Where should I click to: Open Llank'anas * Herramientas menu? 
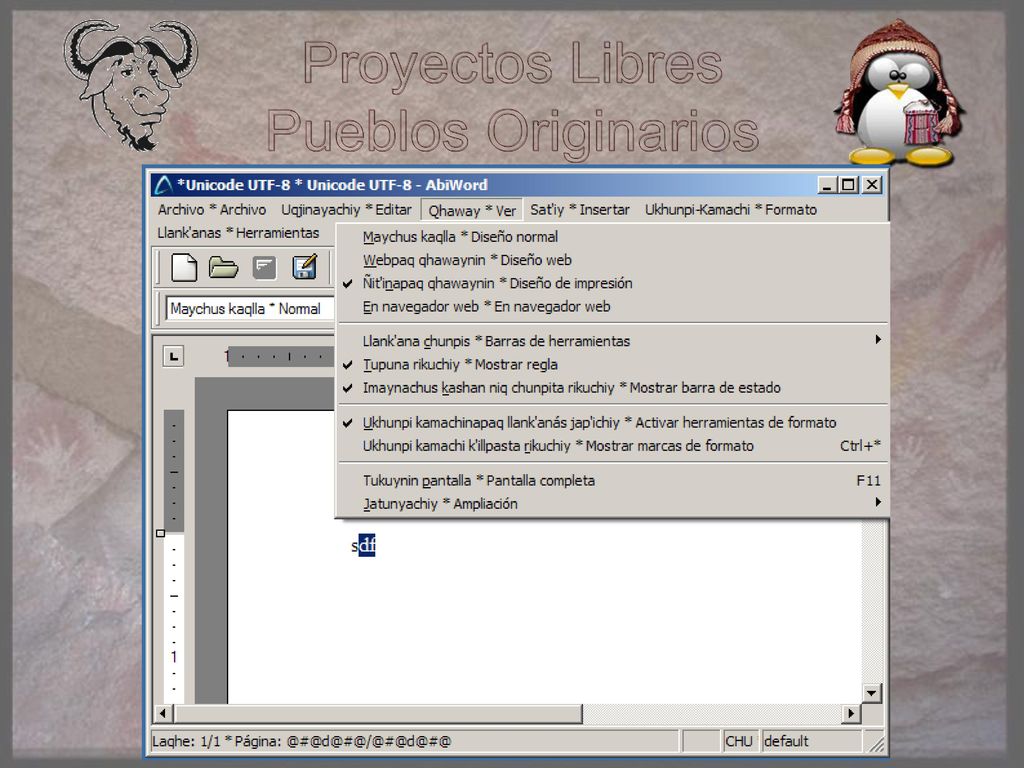(x=238, y=232)
